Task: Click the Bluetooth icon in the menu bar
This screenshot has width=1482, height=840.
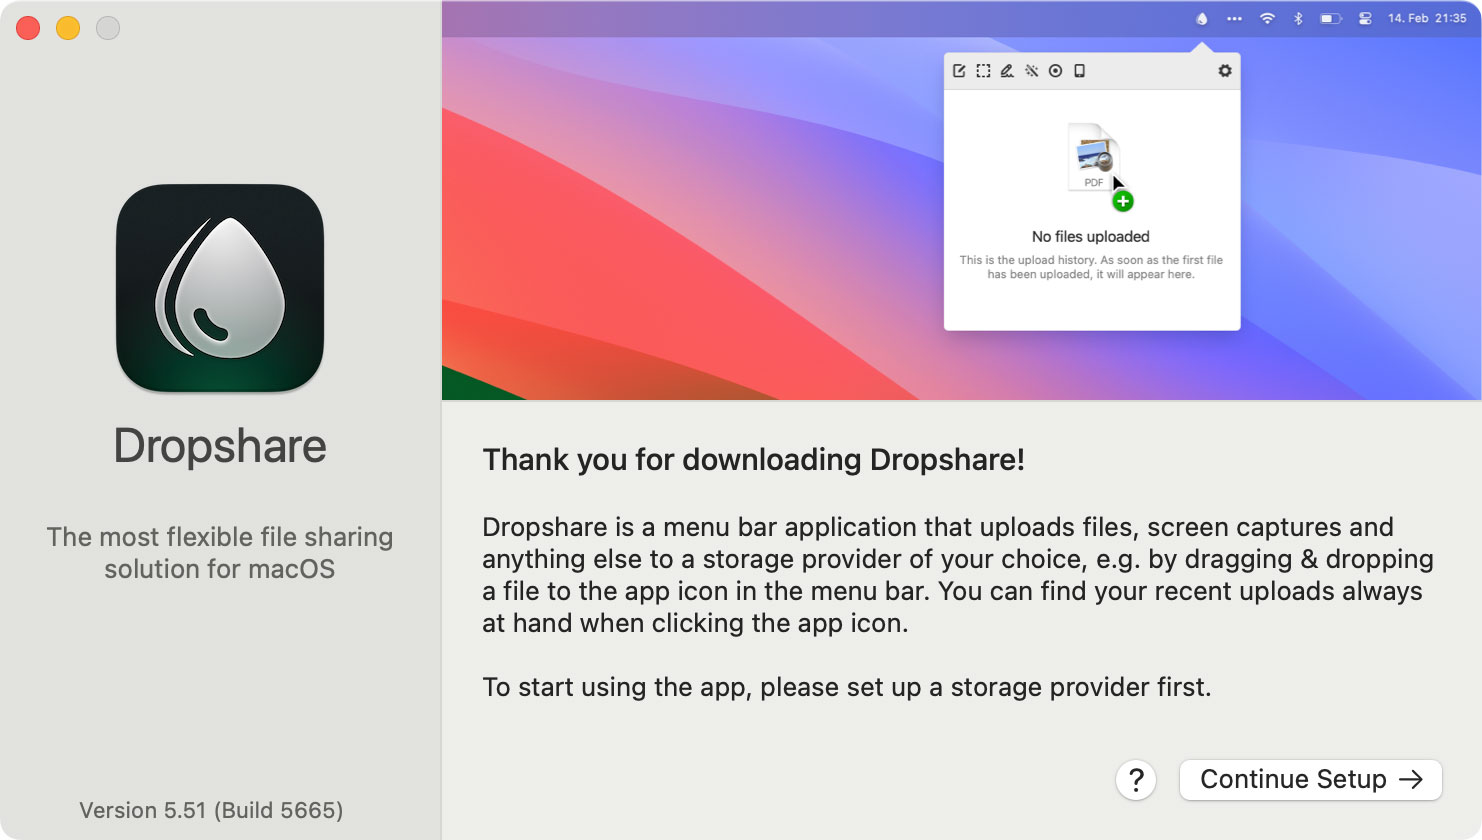Action: [x=1298, y=18]
